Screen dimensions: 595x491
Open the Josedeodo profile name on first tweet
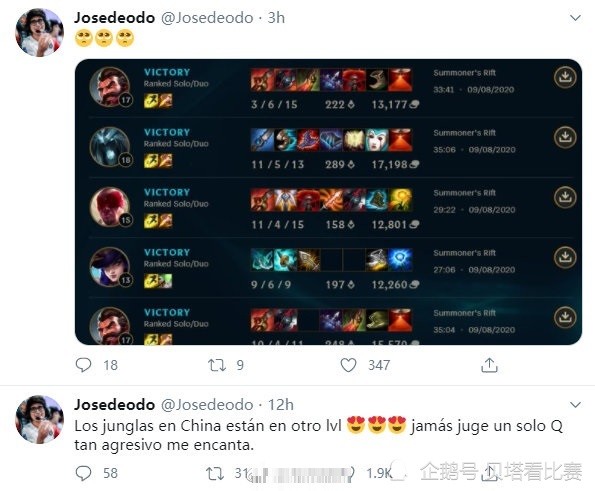click(x=114, y=18)
